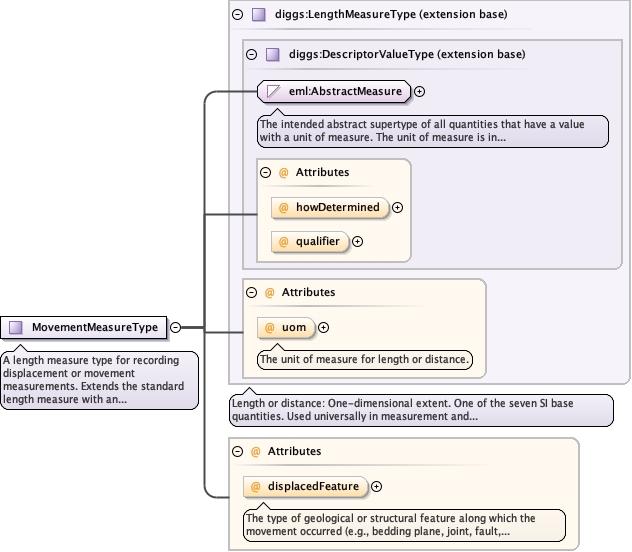The image size is (632, 552).
Task: Click the @ icon on qualifier attribute
Action: (283, 241)
